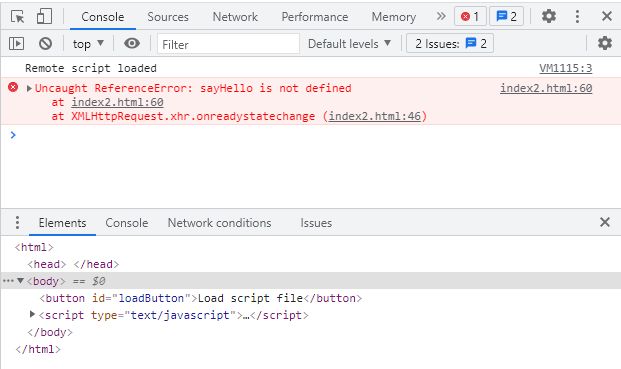Select the script type attribute value
Viewport: 621px width, 369px height.
click(x=180, y=315)
